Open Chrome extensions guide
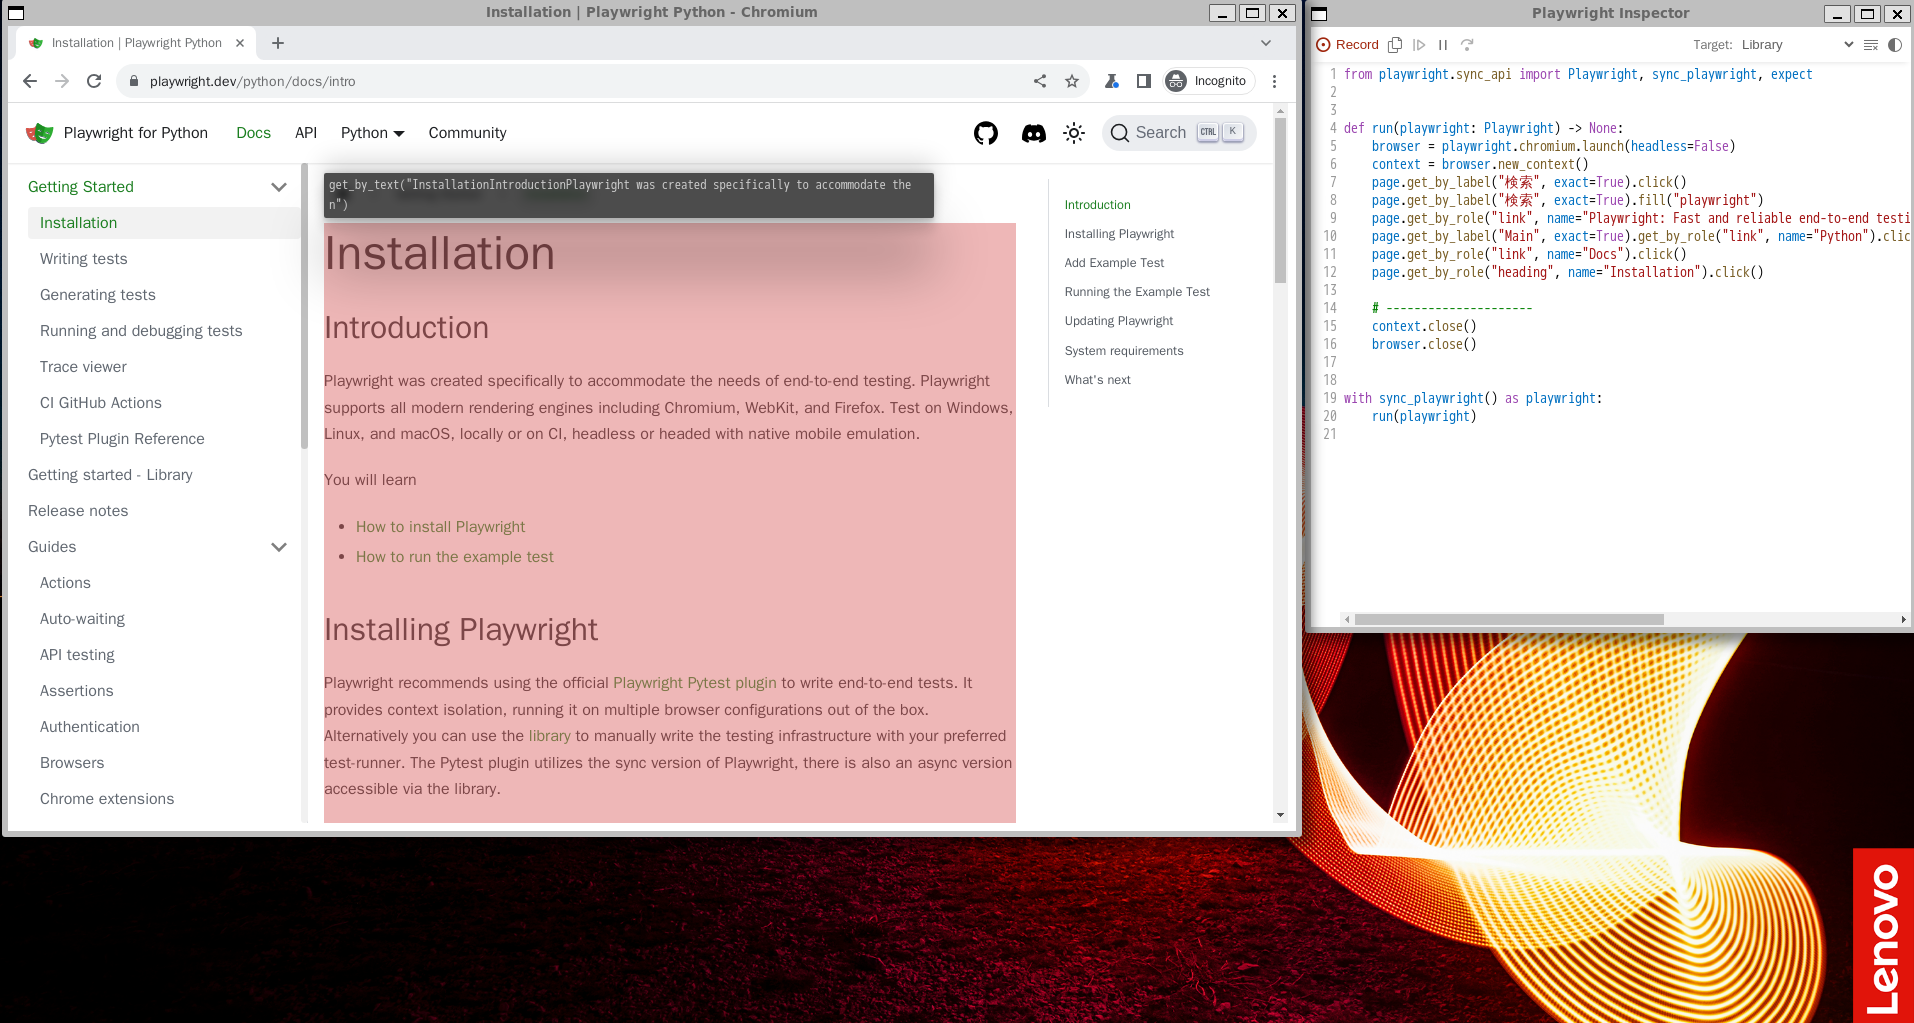This screenshot has height=1023, width=1914. click(x=164, y=799)
